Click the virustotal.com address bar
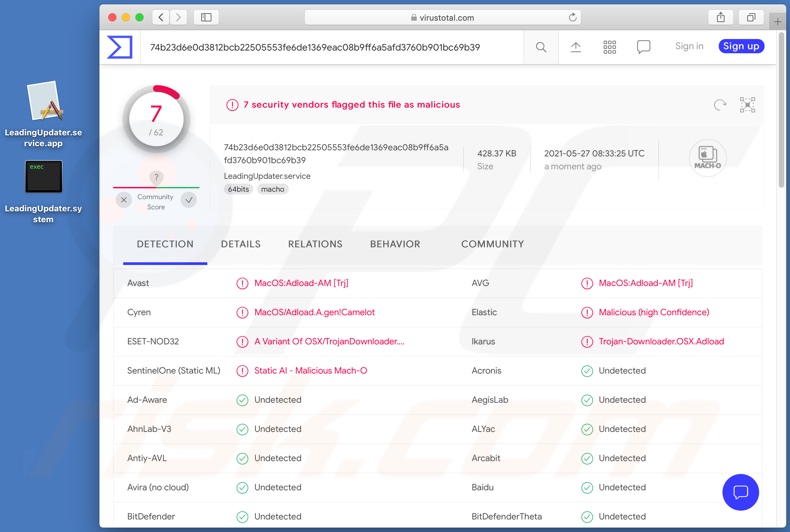 (x=442, y=18)
